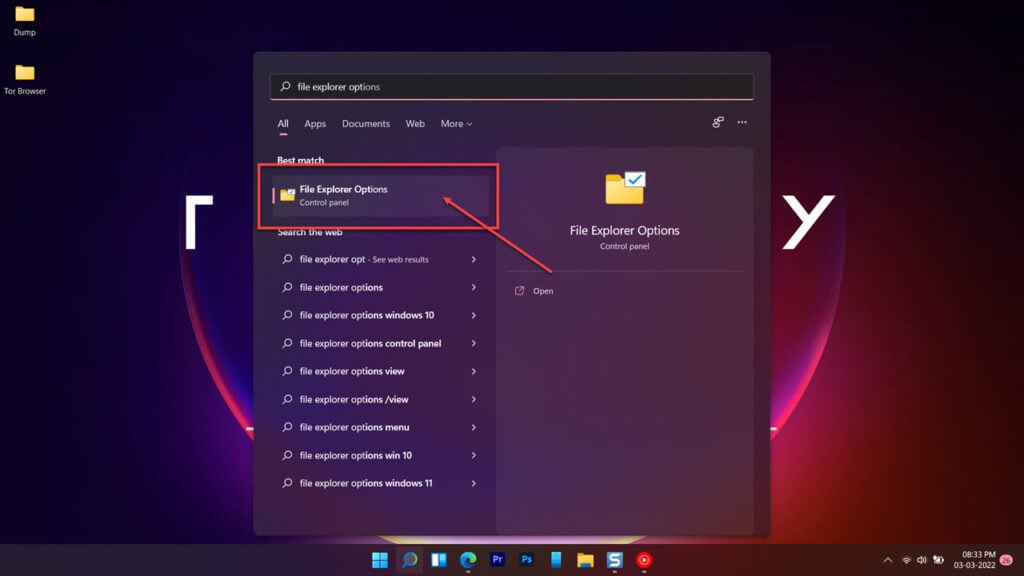This screenshot has width=1024, height=576.
Task: Expand arrow for 'file explorer opt' result
Action: 473,259
